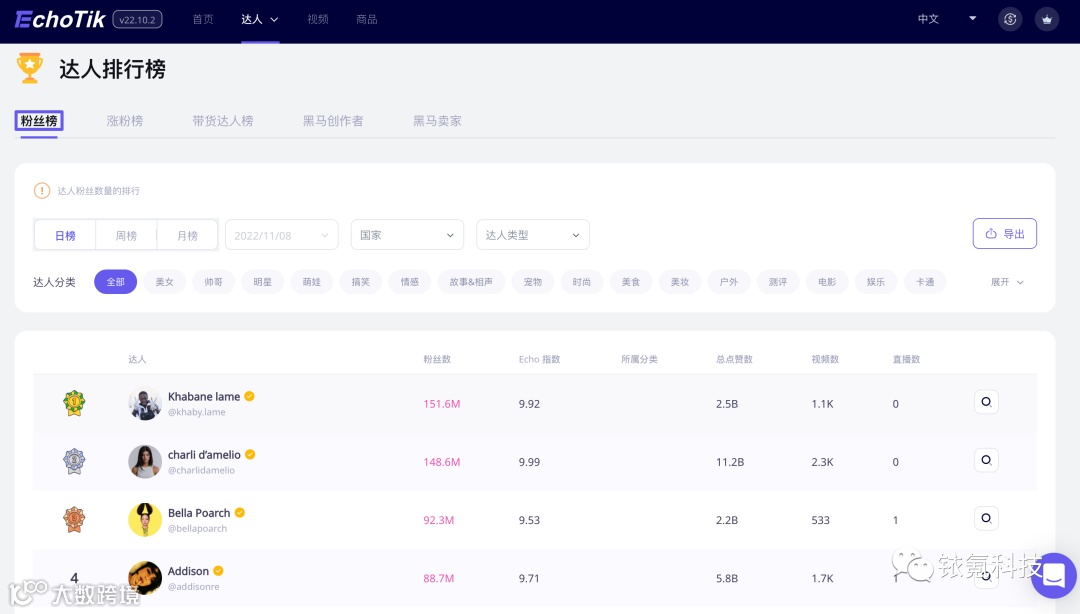Click the gold first-place medal badge
The image size is (1080, 614).
pos(74,402)
